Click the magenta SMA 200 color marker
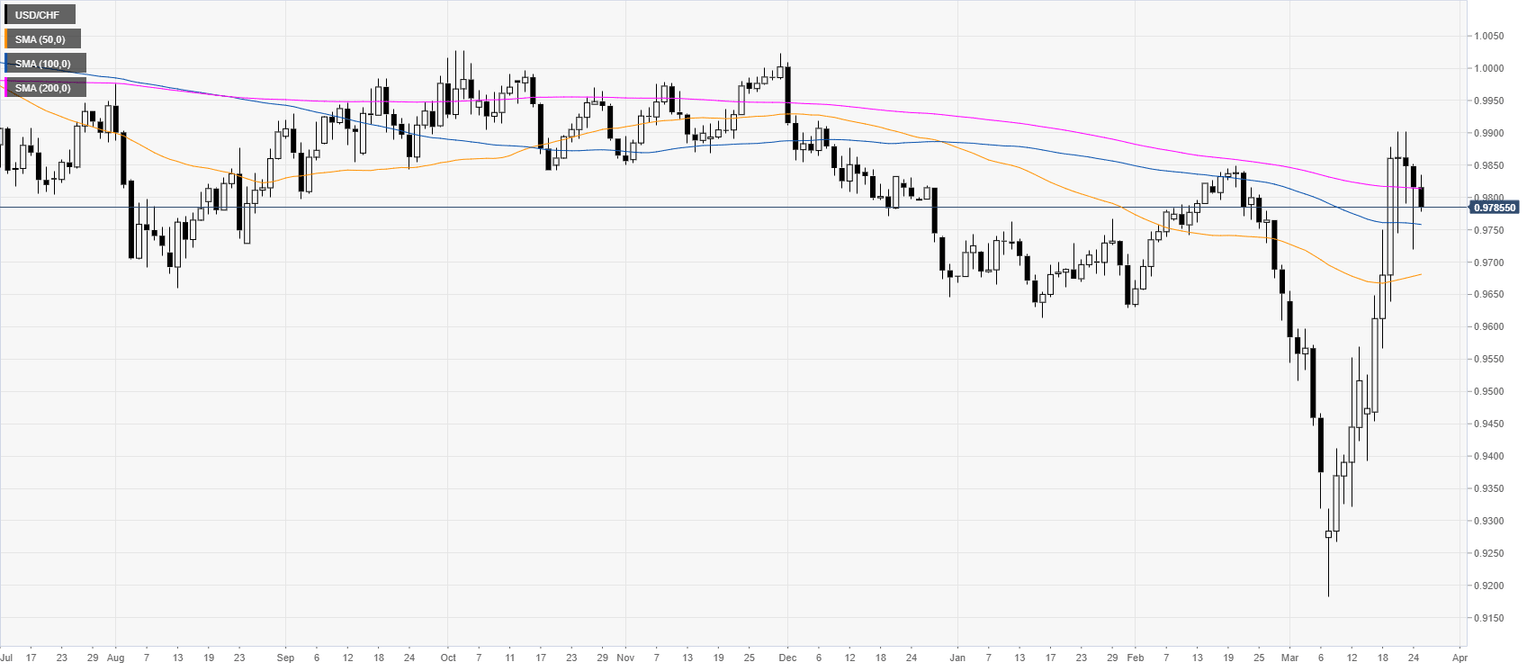The height and width of the screenshot is (669, 1536). pos(7,89)
